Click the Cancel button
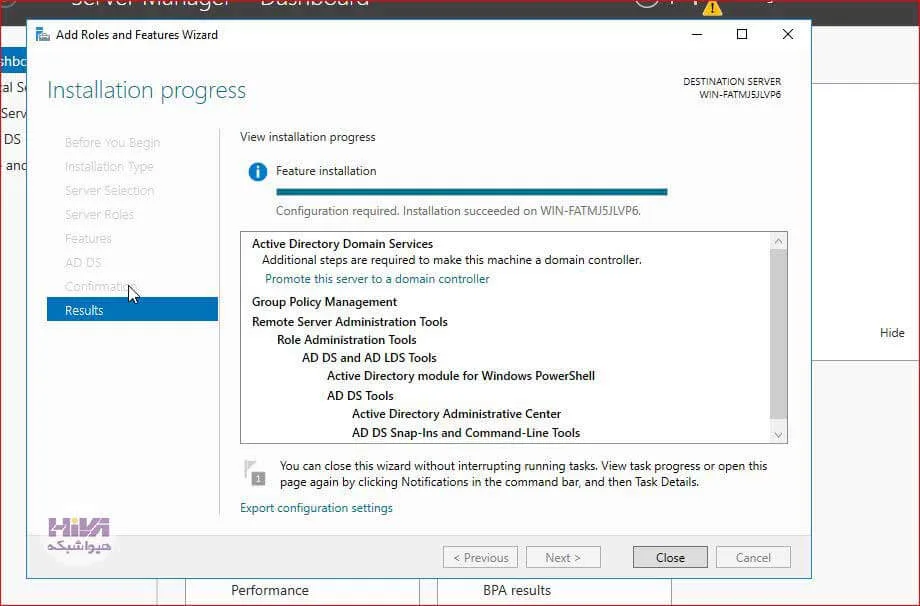Screen dimensions: 920x606 pos(753,557)
